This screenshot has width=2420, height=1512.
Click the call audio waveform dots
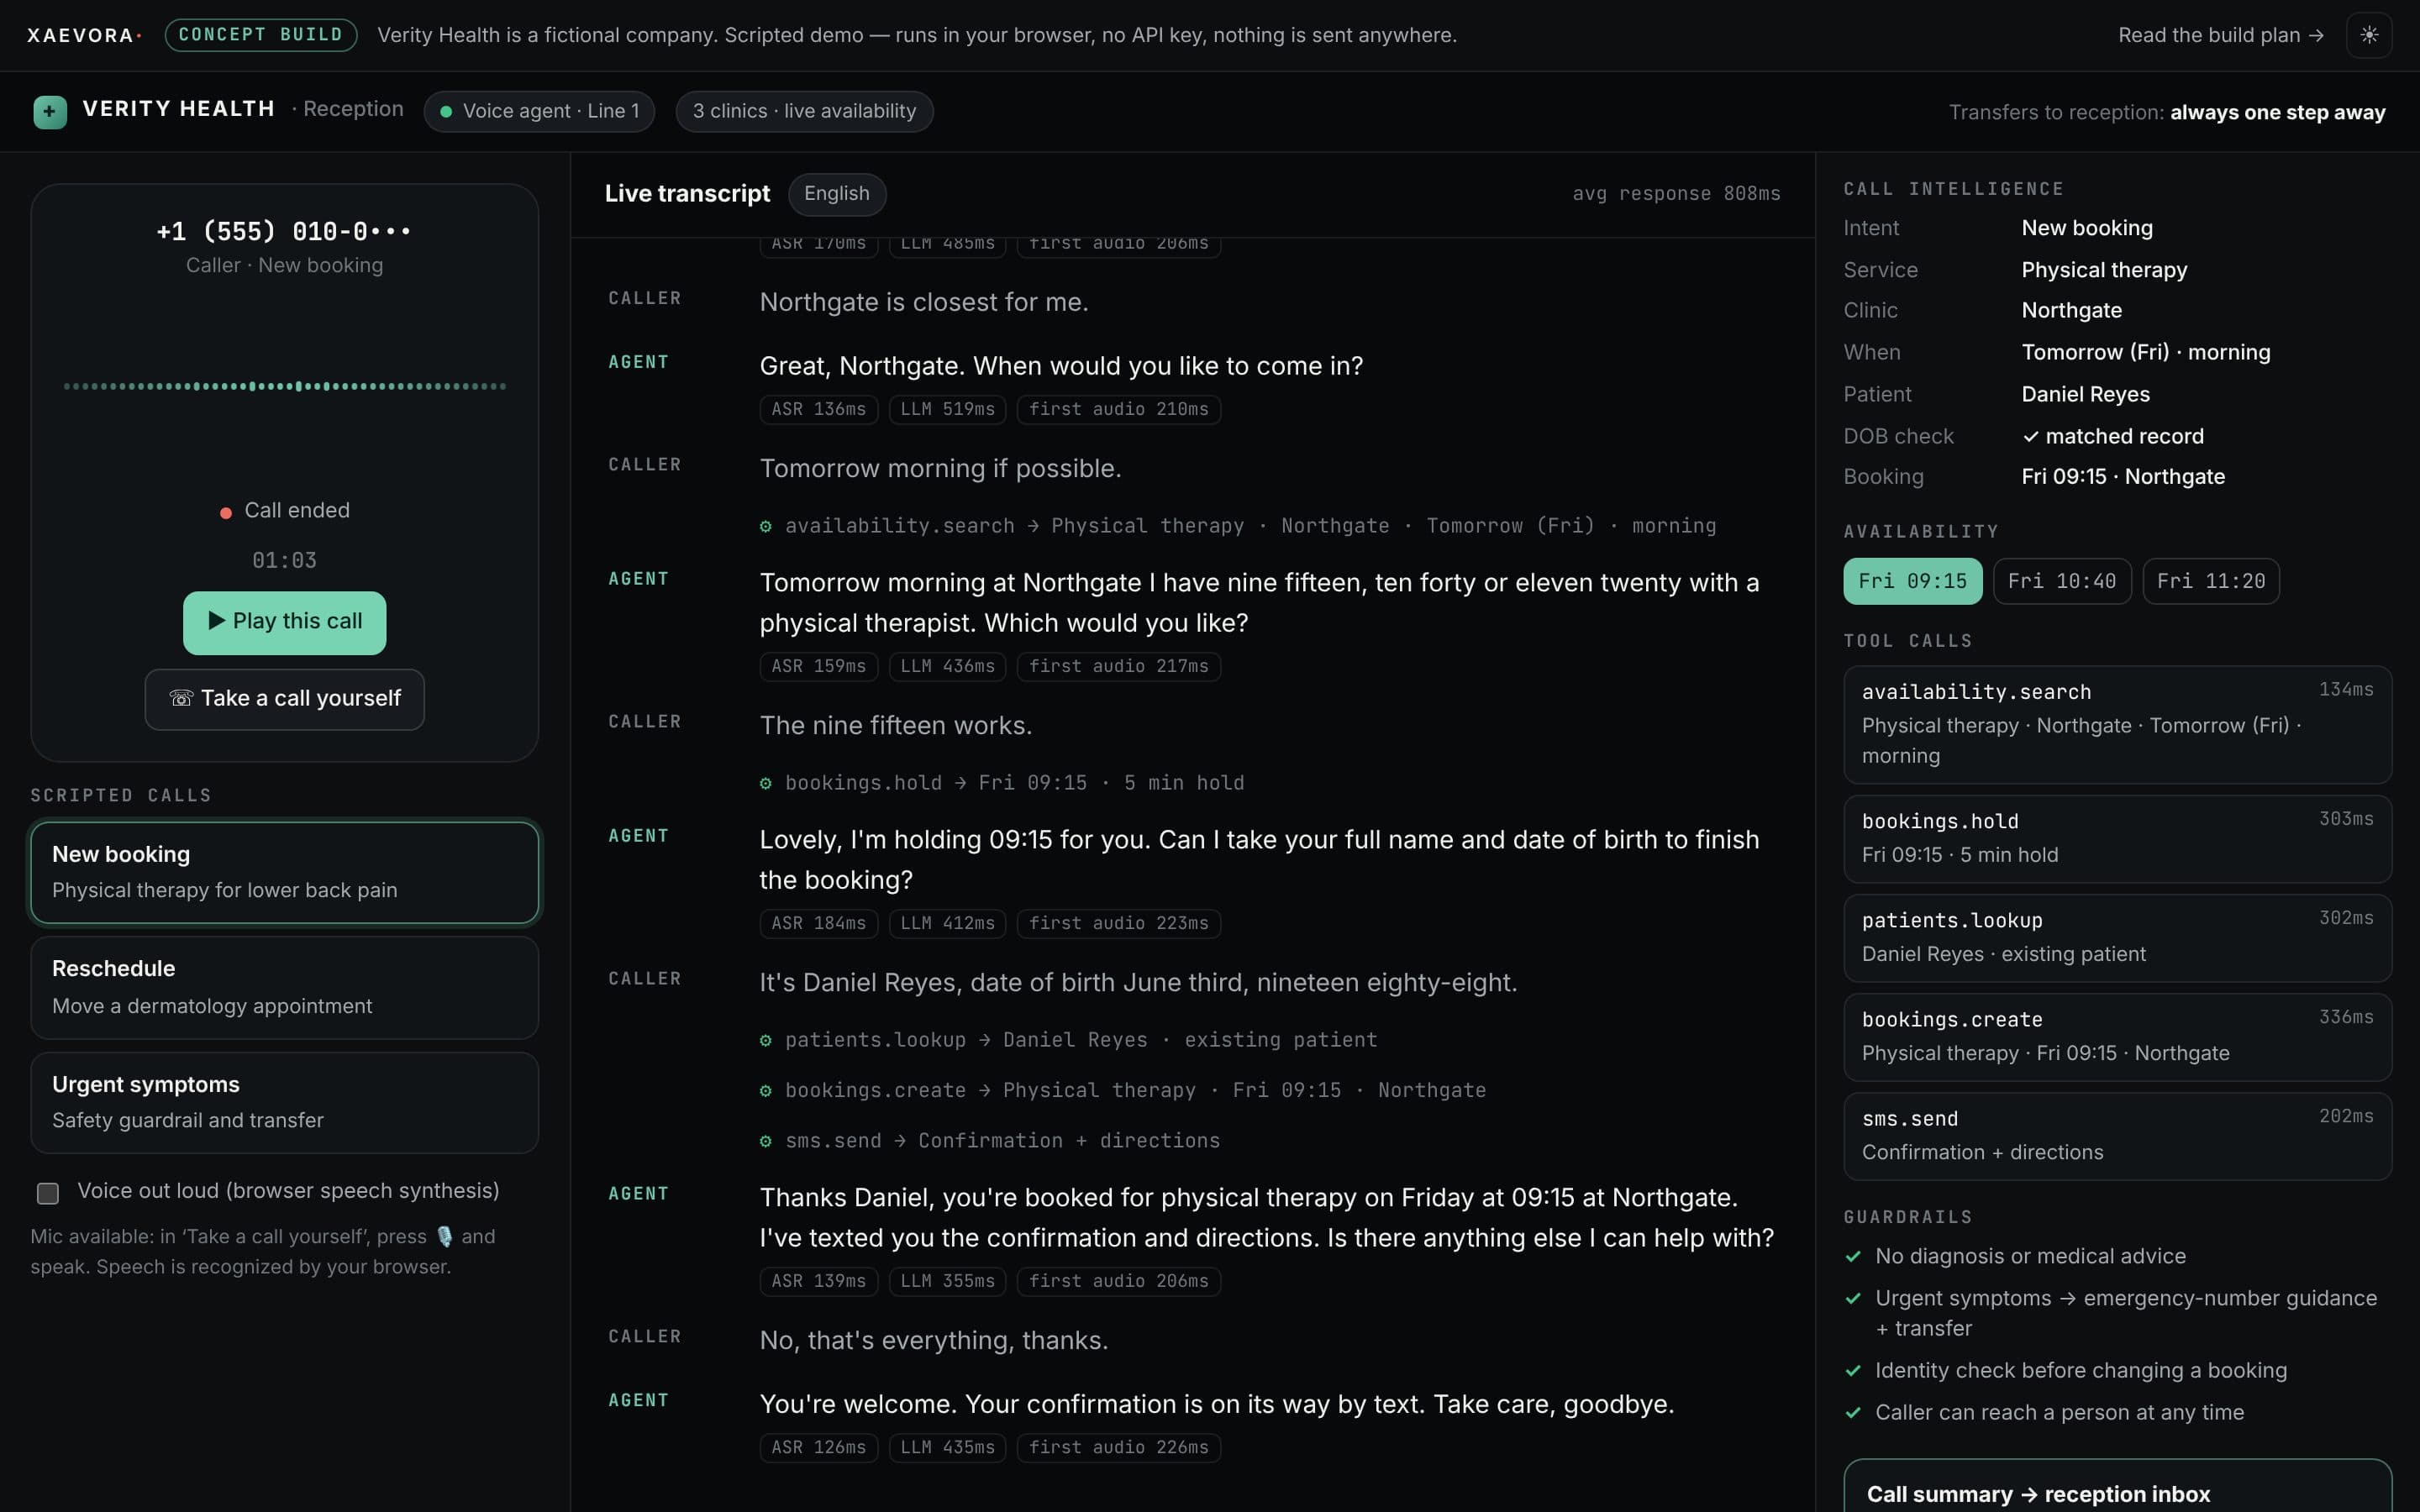point(284,386)
